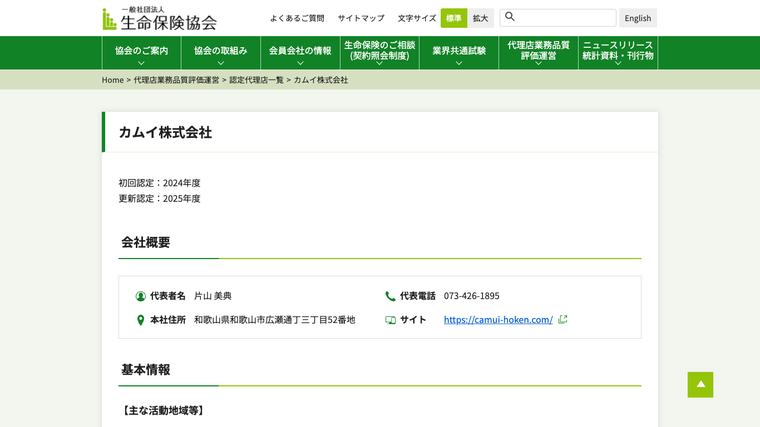Open 代理店業務品質評価運営 breadcrumb link
Image resolution: width=760 pixels, height=427 pixels.
176,80
